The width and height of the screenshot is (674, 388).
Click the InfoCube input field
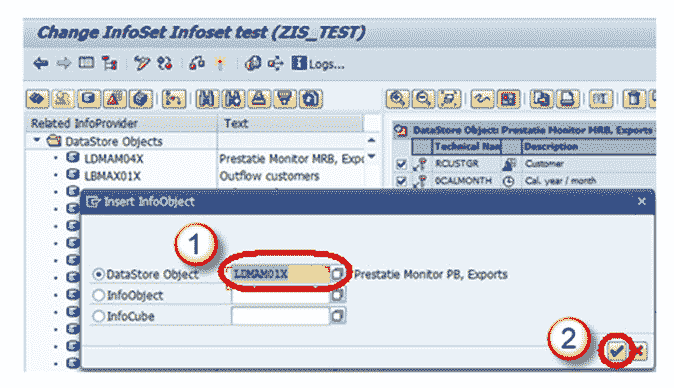pos(280,316)
